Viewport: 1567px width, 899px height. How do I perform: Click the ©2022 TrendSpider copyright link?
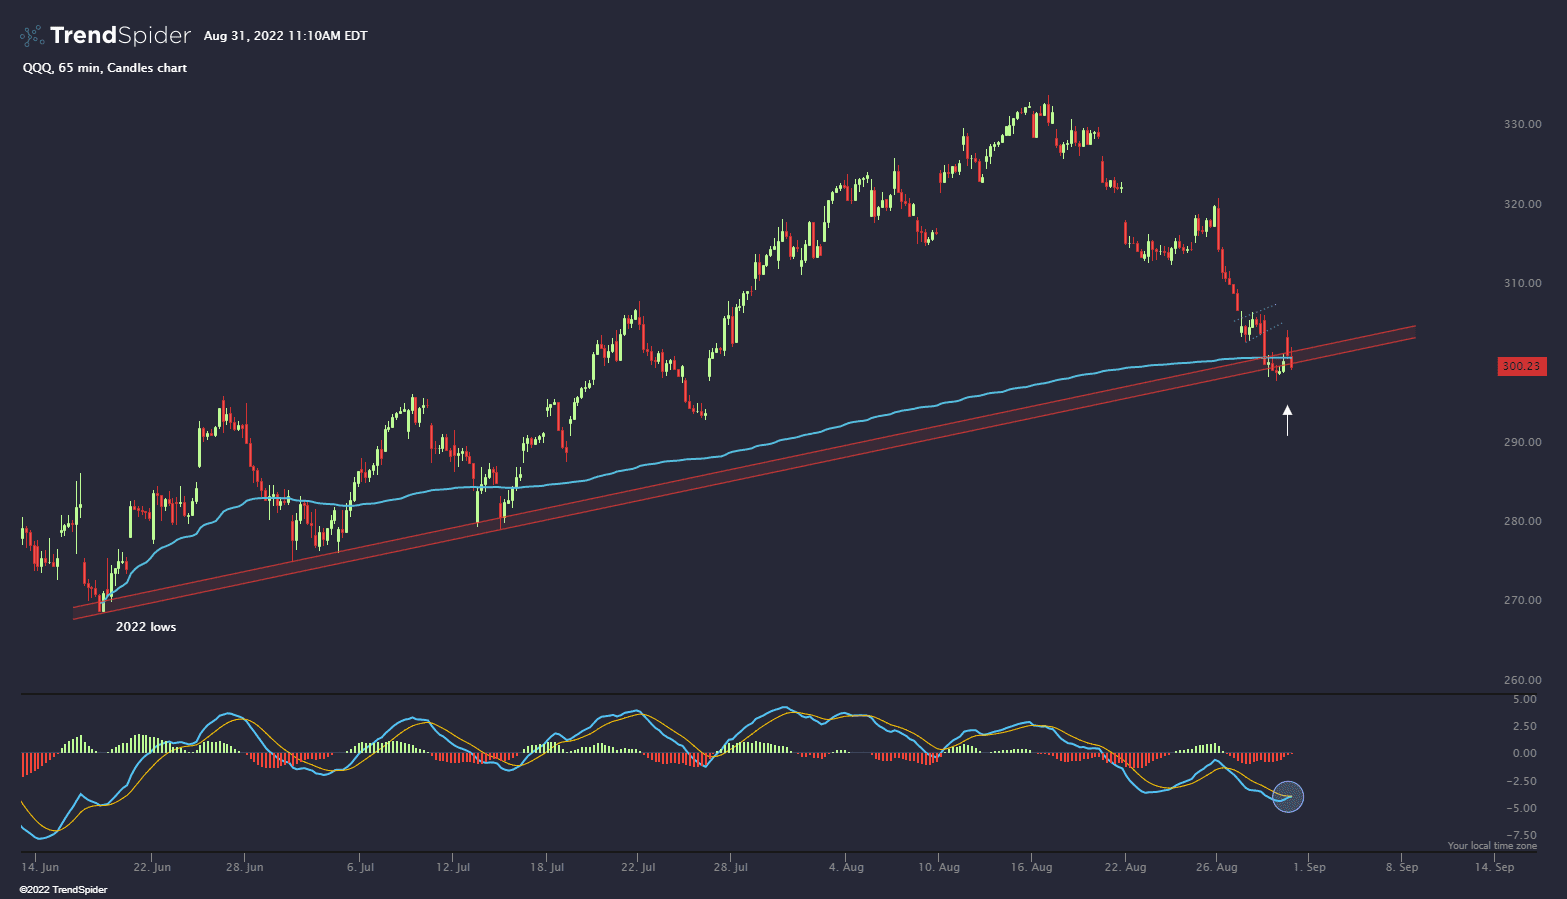(63, 889)
